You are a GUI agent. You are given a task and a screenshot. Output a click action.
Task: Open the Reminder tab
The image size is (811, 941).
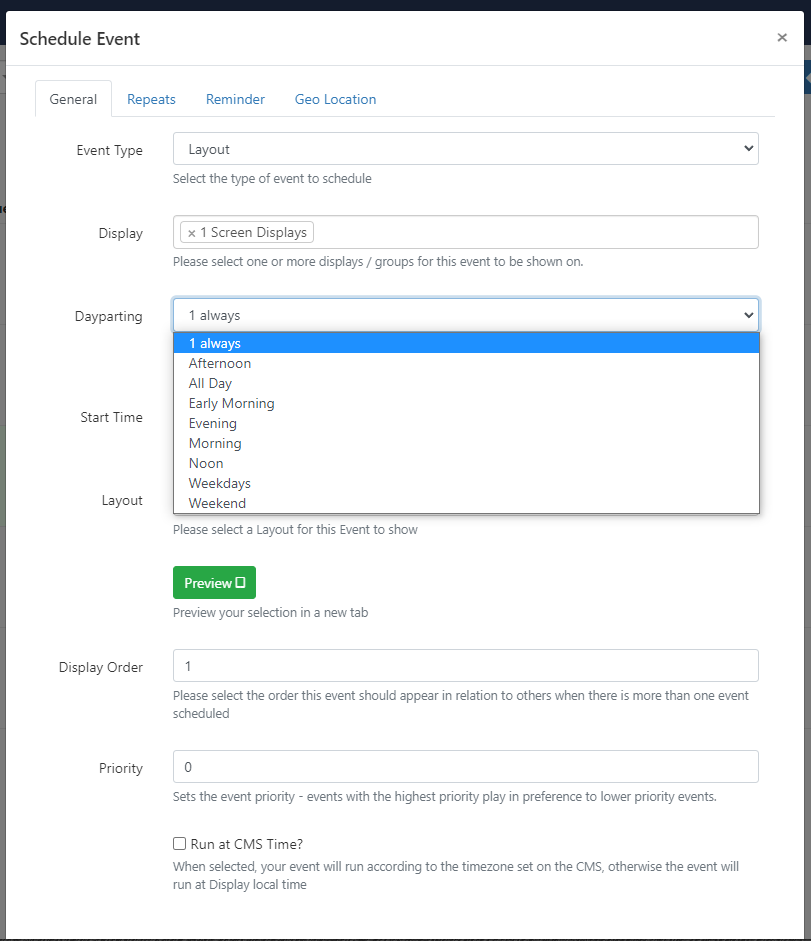[235, 99]
